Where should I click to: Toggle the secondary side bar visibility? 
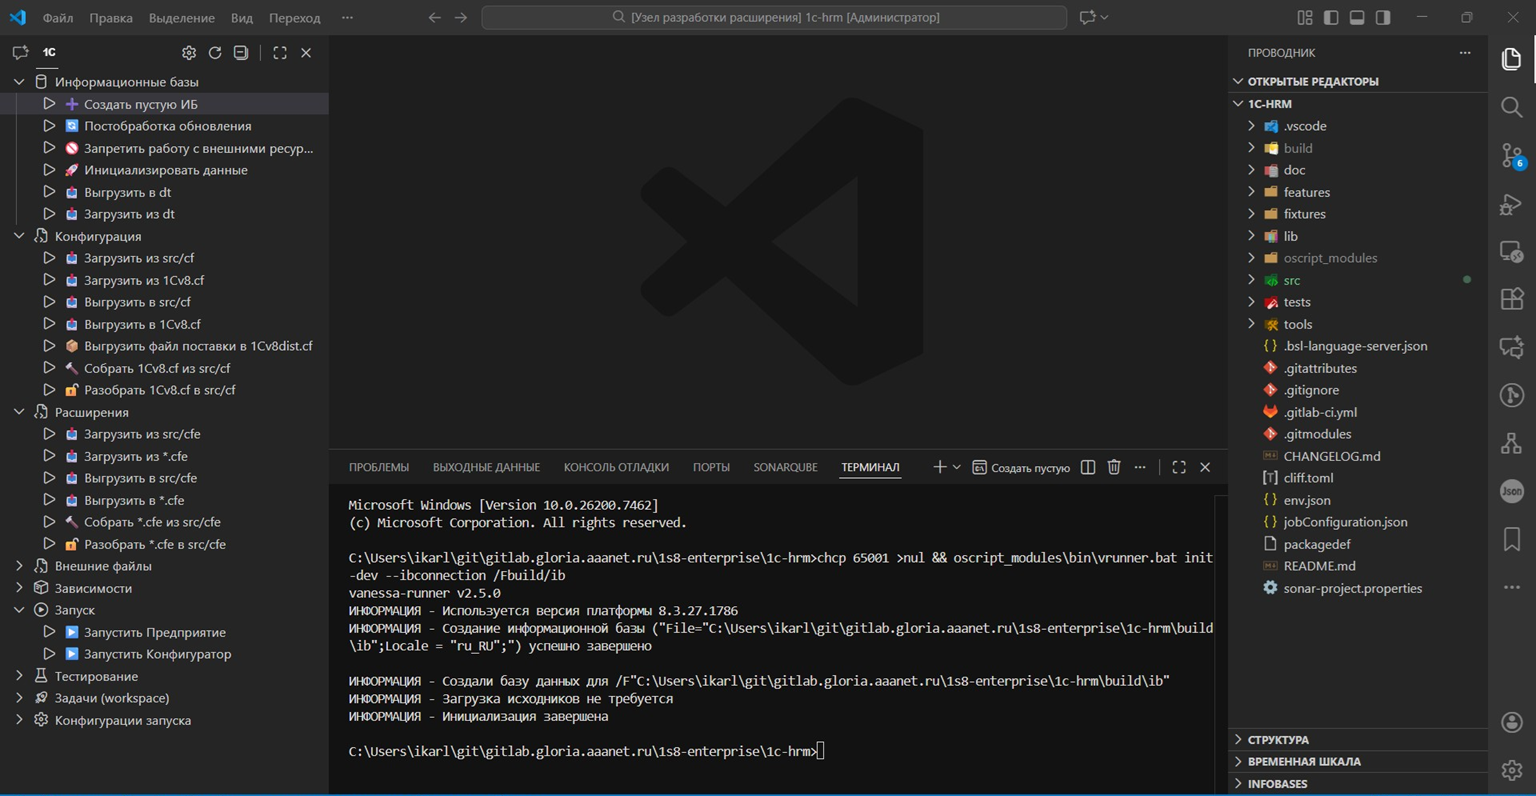(1383, 18)
